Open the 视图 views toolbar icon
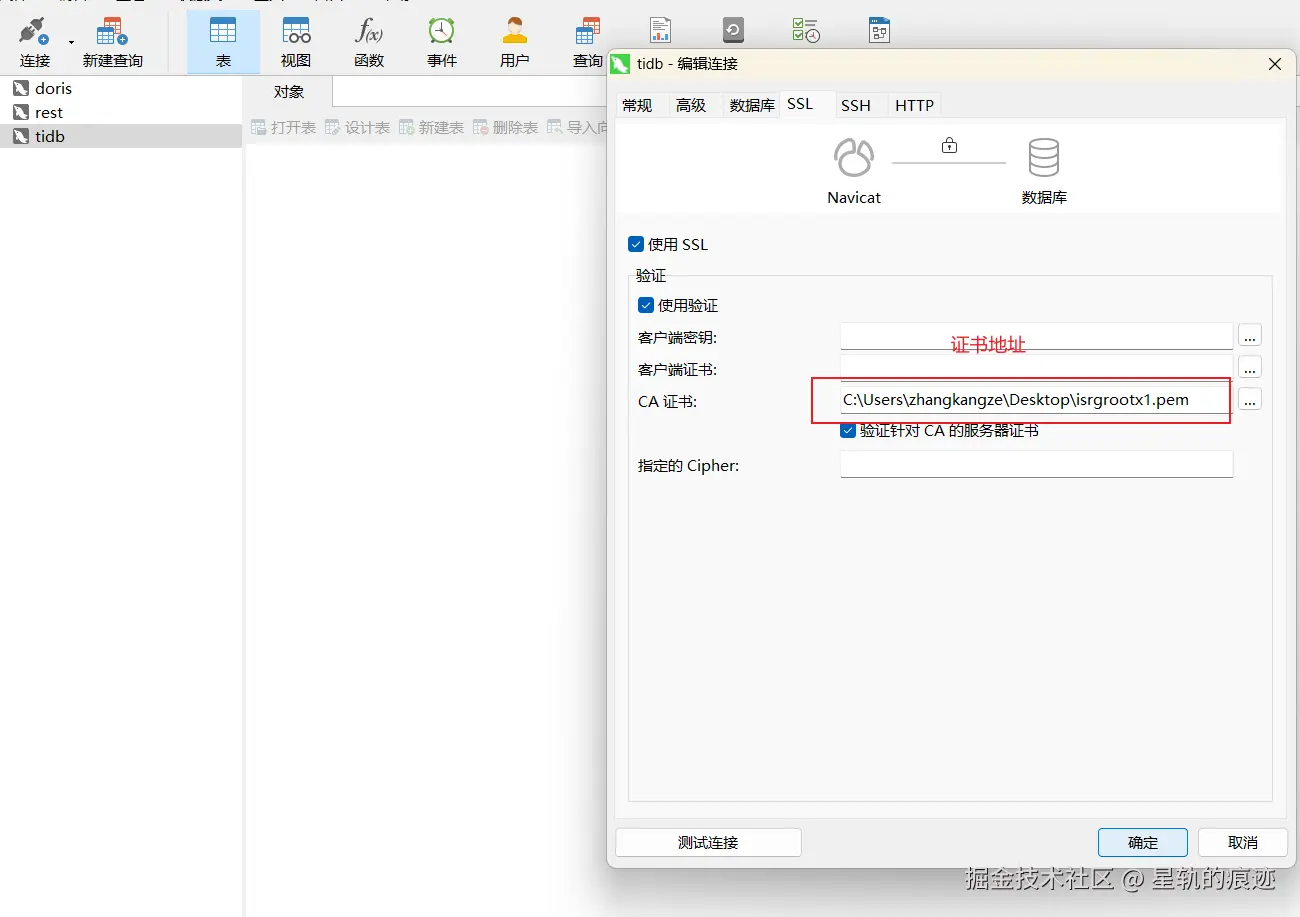This screenshot has height=917, width=1300. [296, 42]
